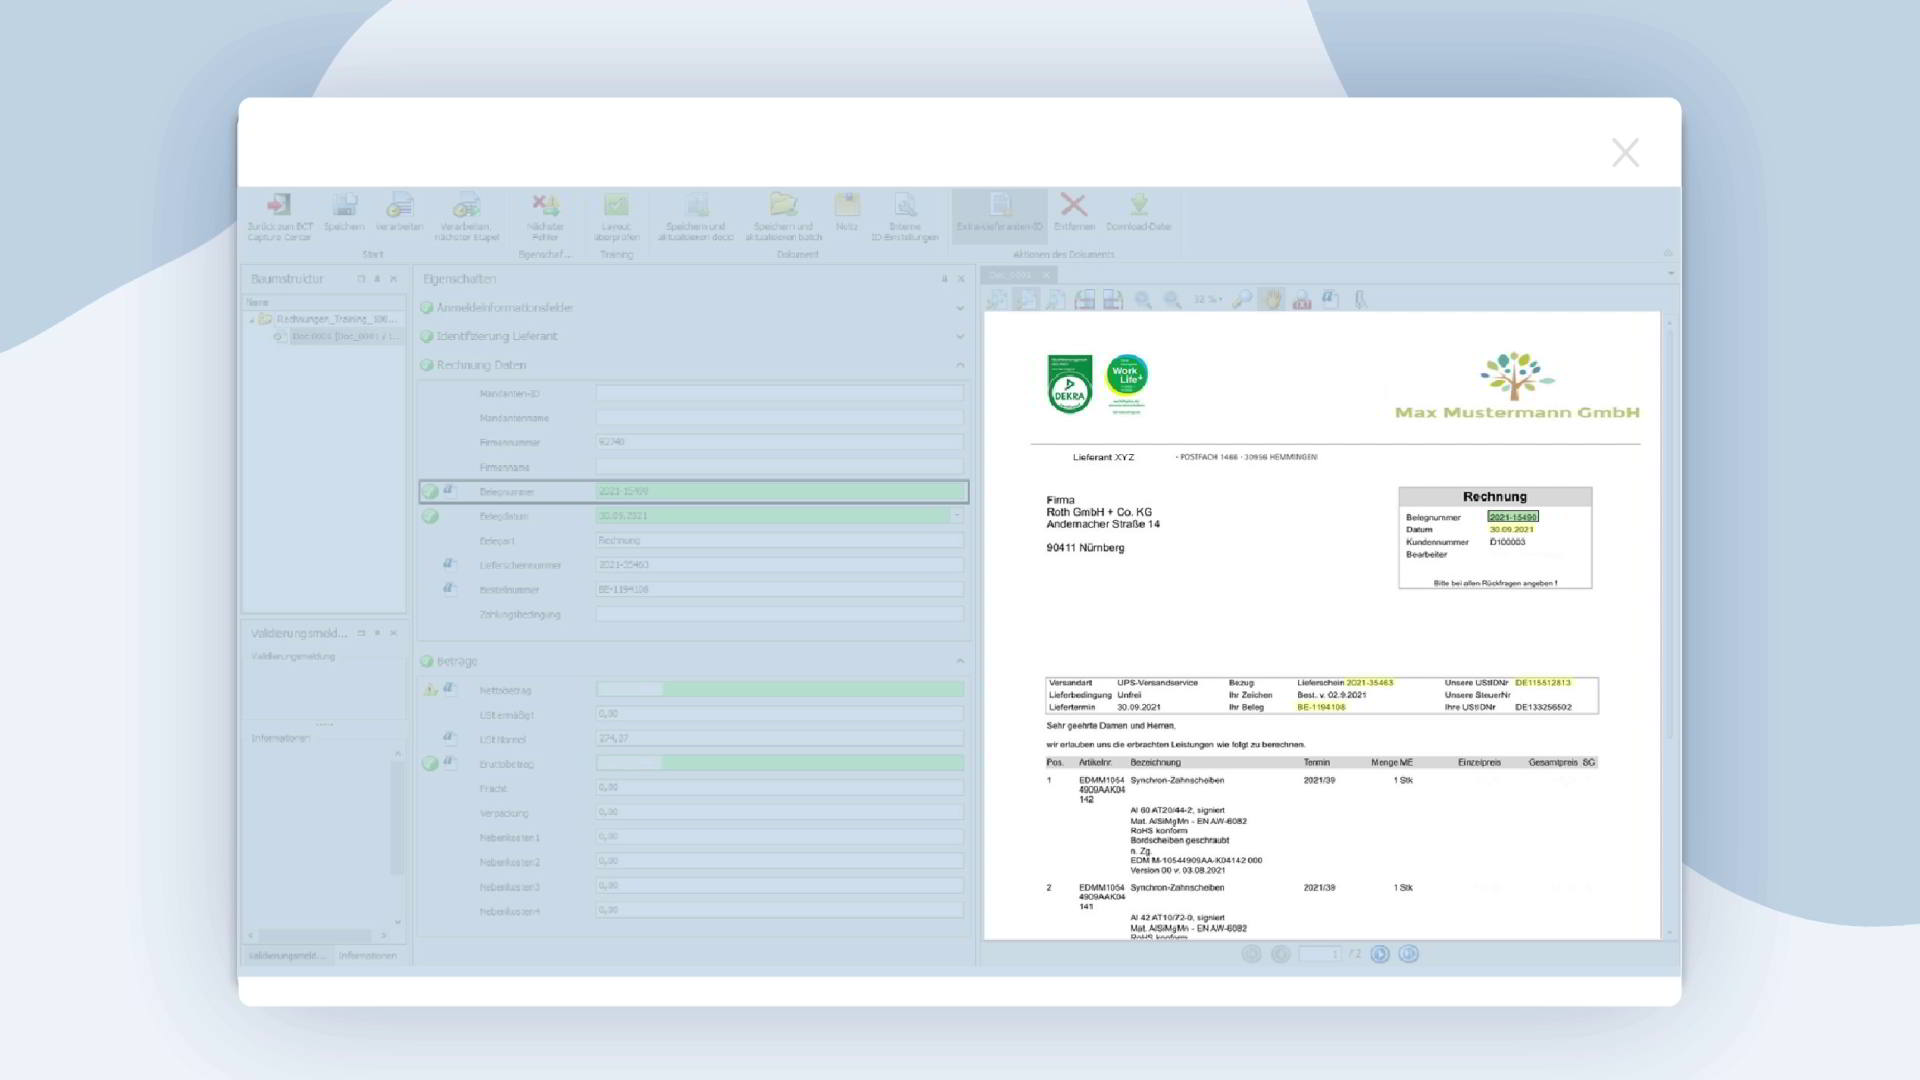The width and height of the screenshot is (1920, 1080).
Task: Click the Download-Datei toolbar icon
Action: tap(1138, 206)
